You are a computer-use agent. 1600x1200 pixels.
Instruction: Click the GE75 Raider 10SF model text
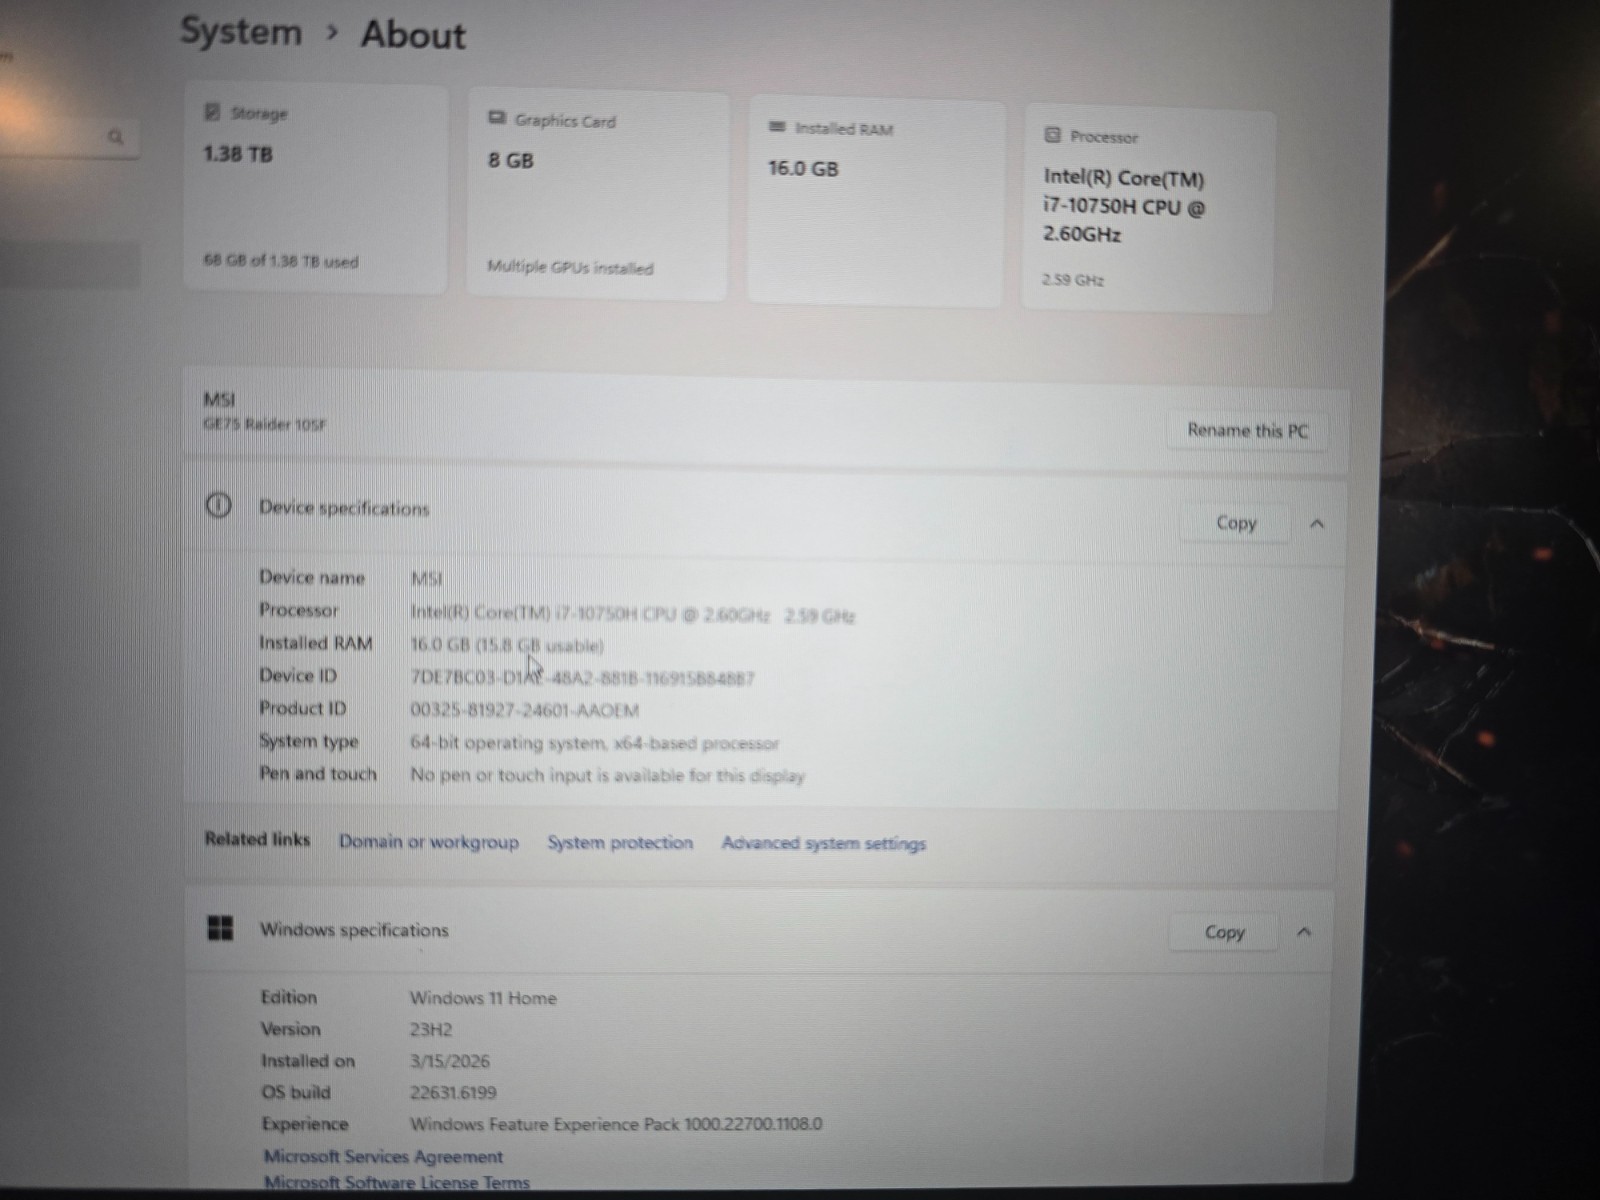pyautogui.click(x=265, y=424)
